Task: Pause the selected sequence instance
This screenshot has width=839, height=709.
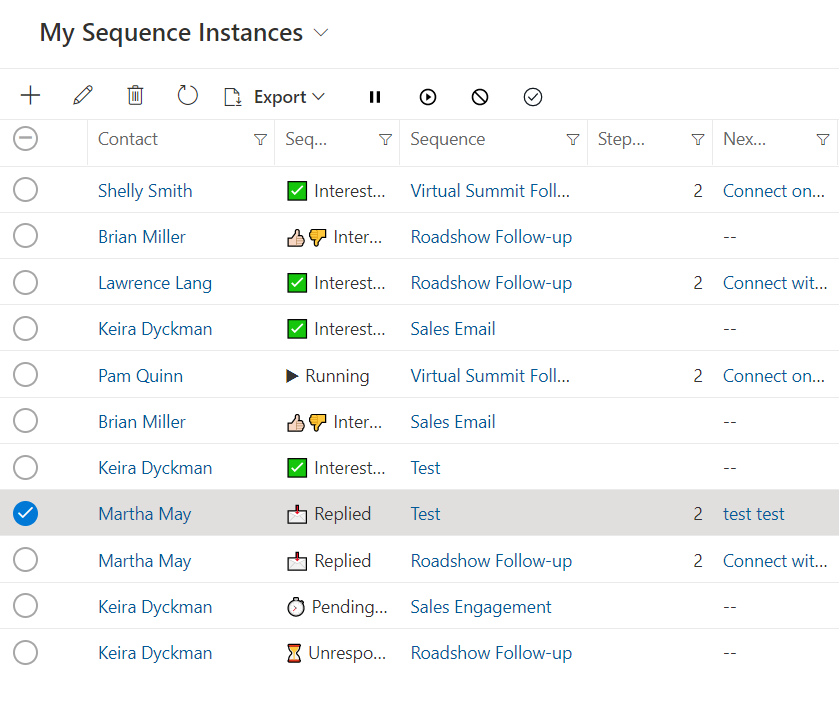Action: [x=374, y=96]
